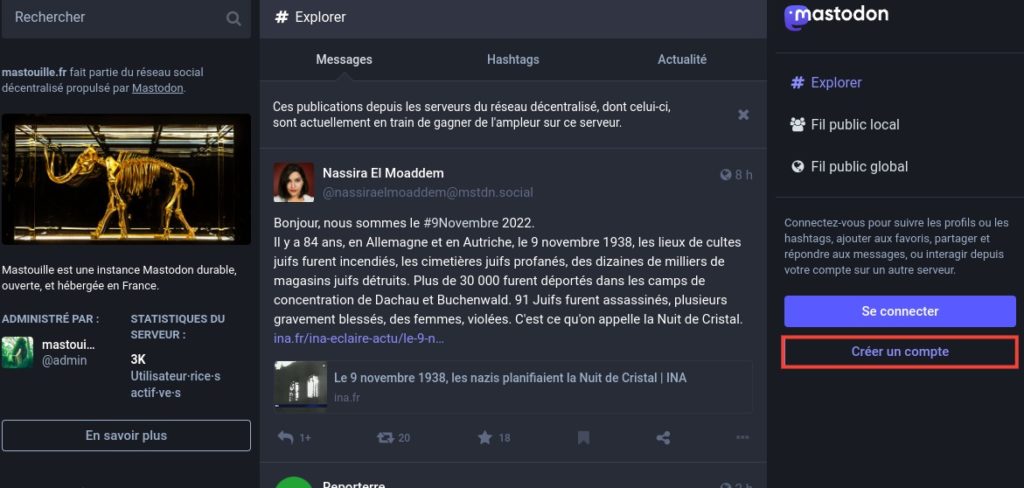Screen dimensions: 1024x488
Task: Reply to Nassira El Moaddem's post
Action: (x=285, y=437)
